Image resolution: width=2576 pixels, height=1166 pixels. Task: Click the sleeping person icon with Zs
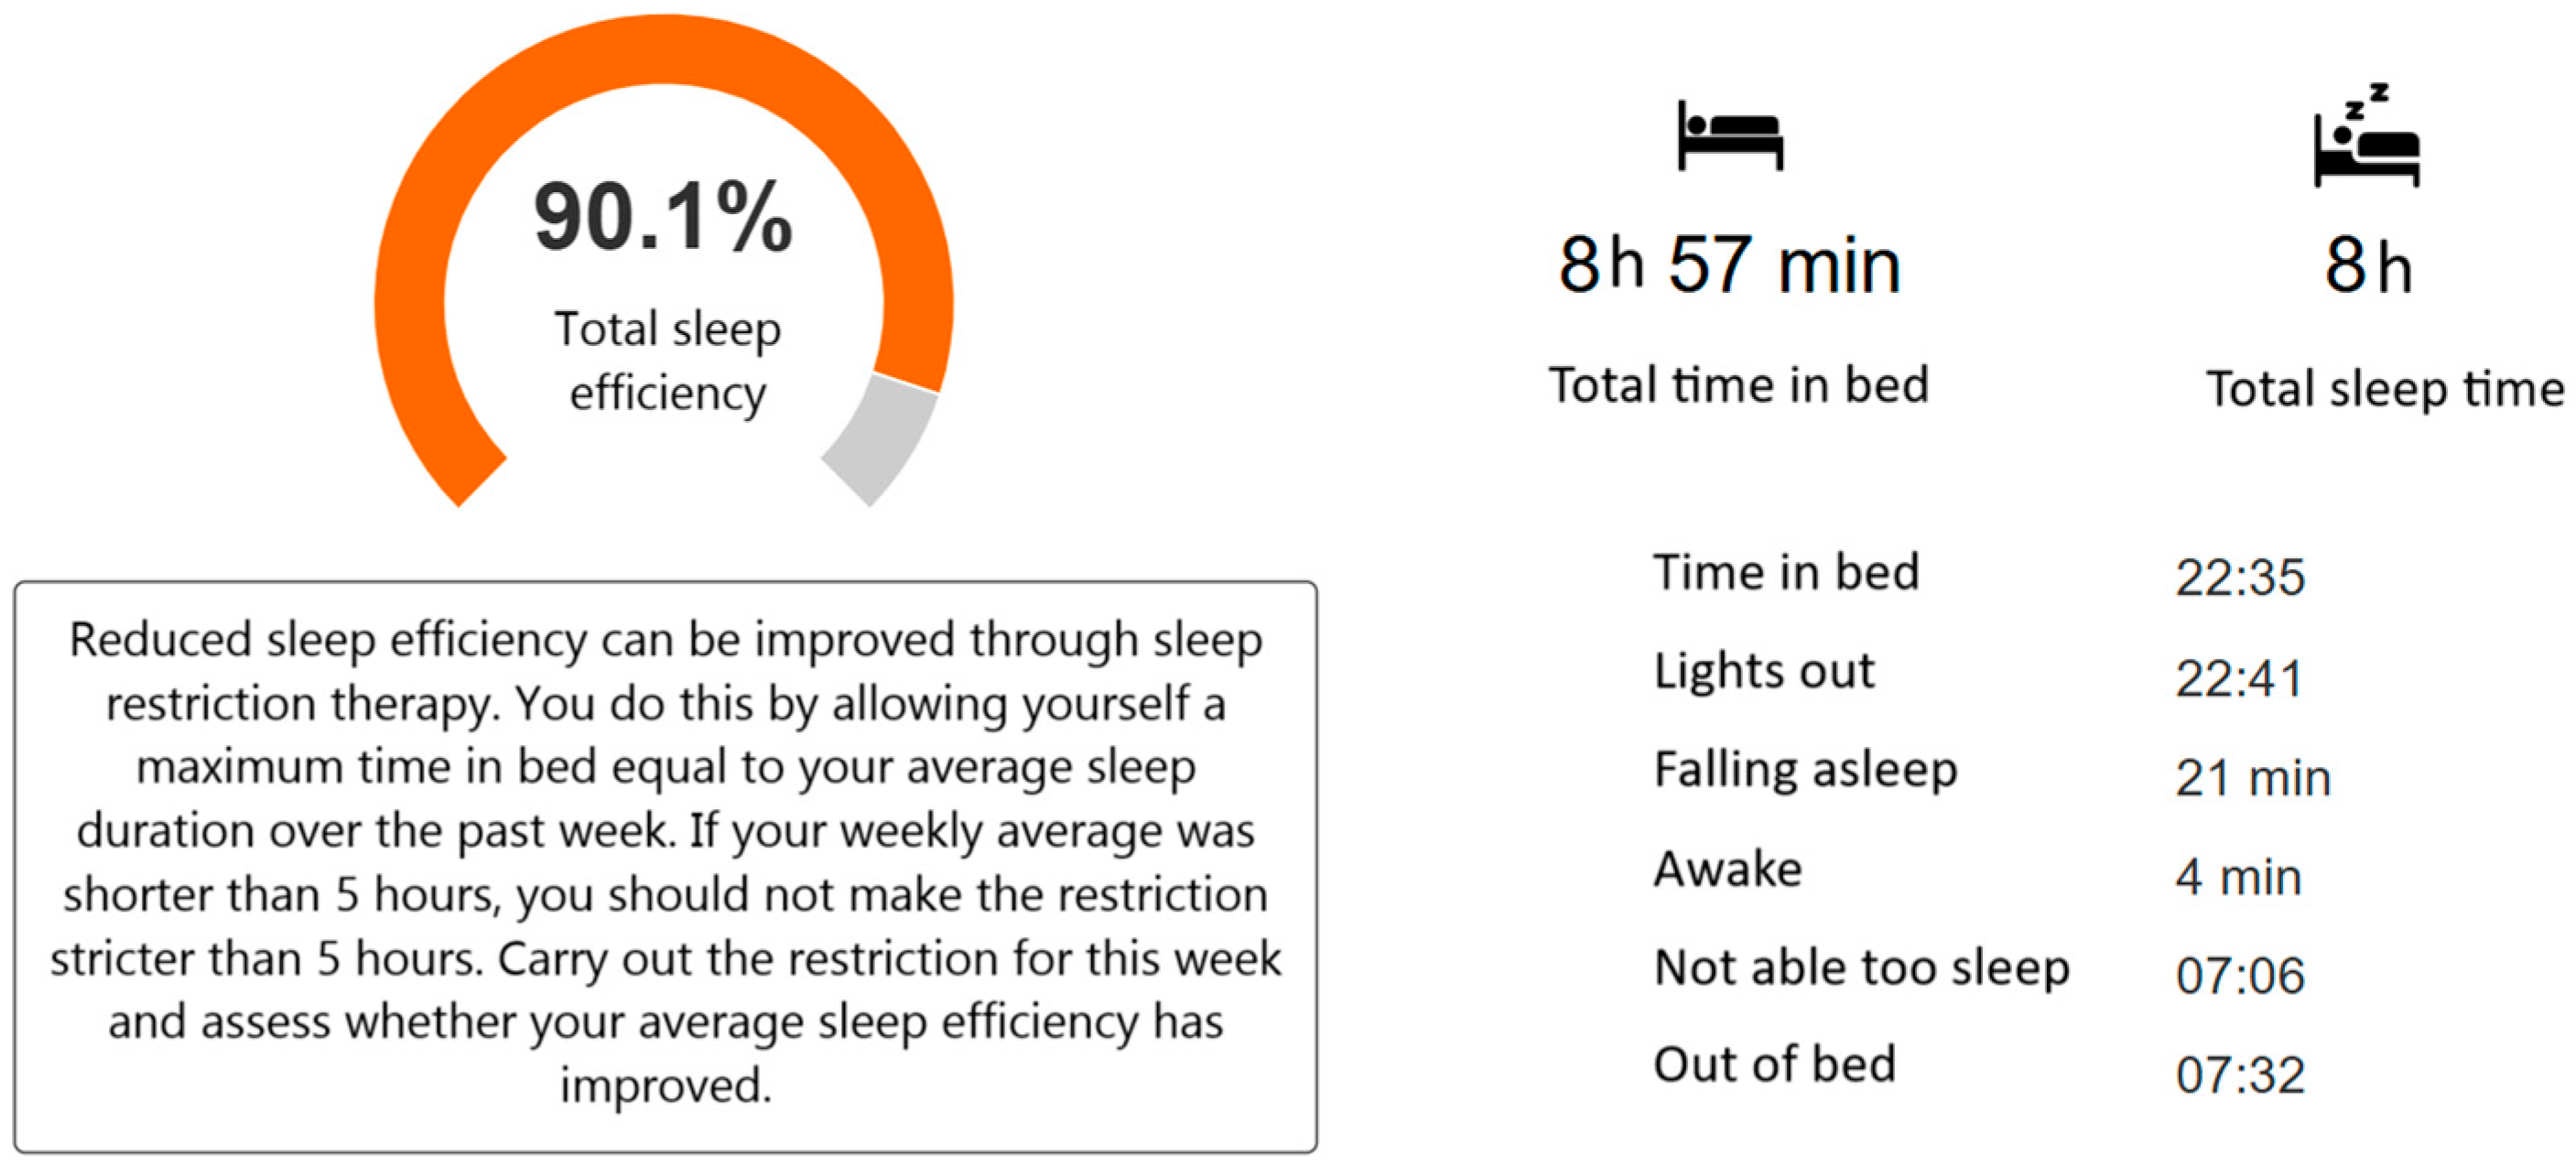click(x=2366, y=135)
